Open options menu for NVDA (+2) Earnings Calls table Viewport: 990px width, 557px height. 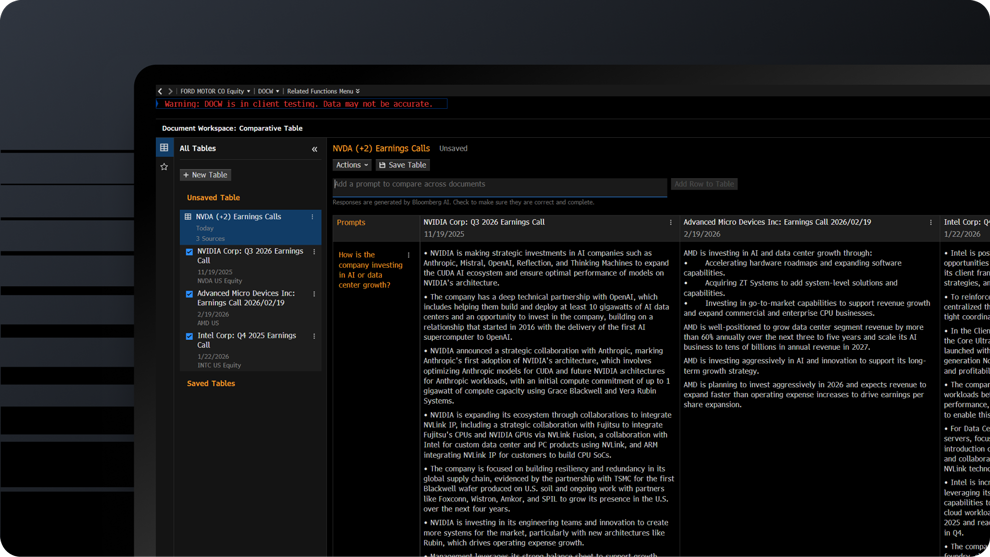point(313,217)
